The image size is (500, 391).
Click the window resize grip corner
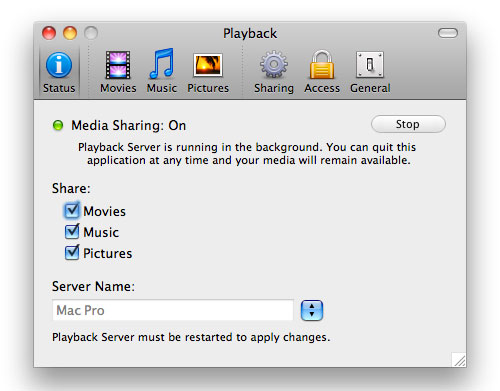click(x=459, y=360)
